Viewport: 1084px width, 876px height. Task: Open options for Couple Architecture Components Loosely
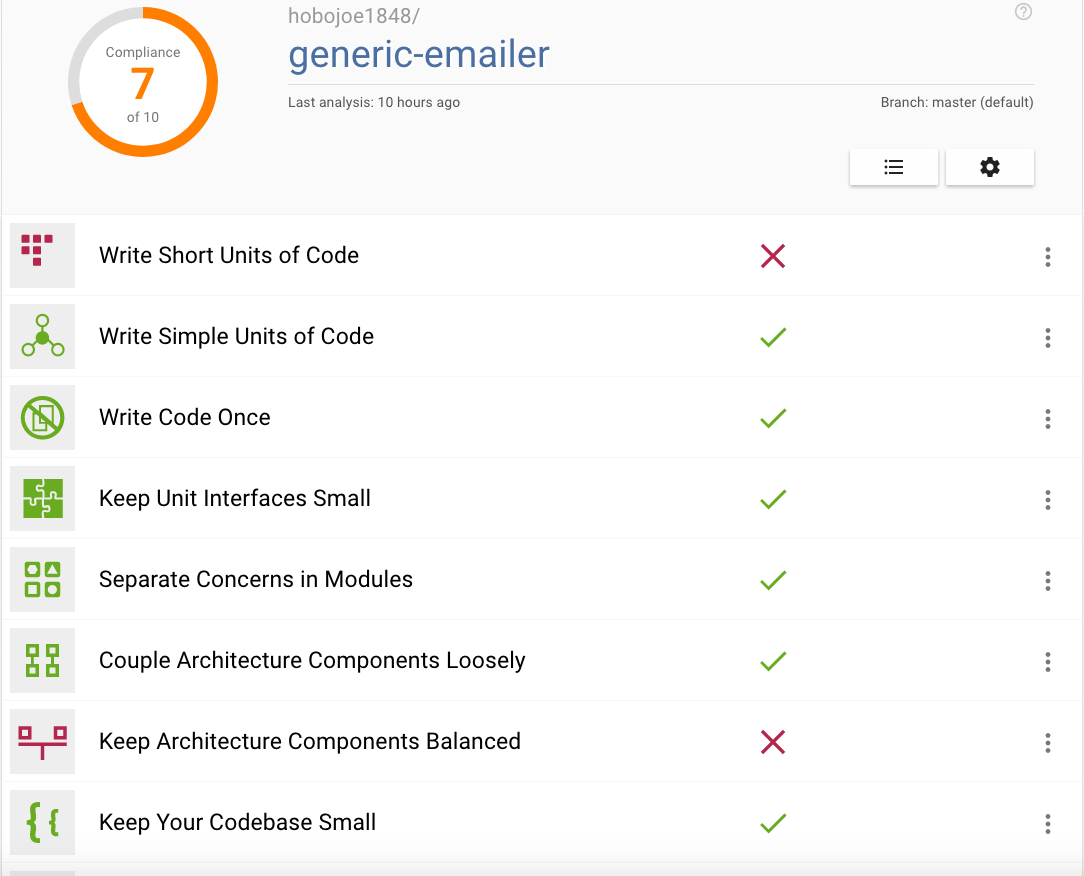(x=1047, y=662)
